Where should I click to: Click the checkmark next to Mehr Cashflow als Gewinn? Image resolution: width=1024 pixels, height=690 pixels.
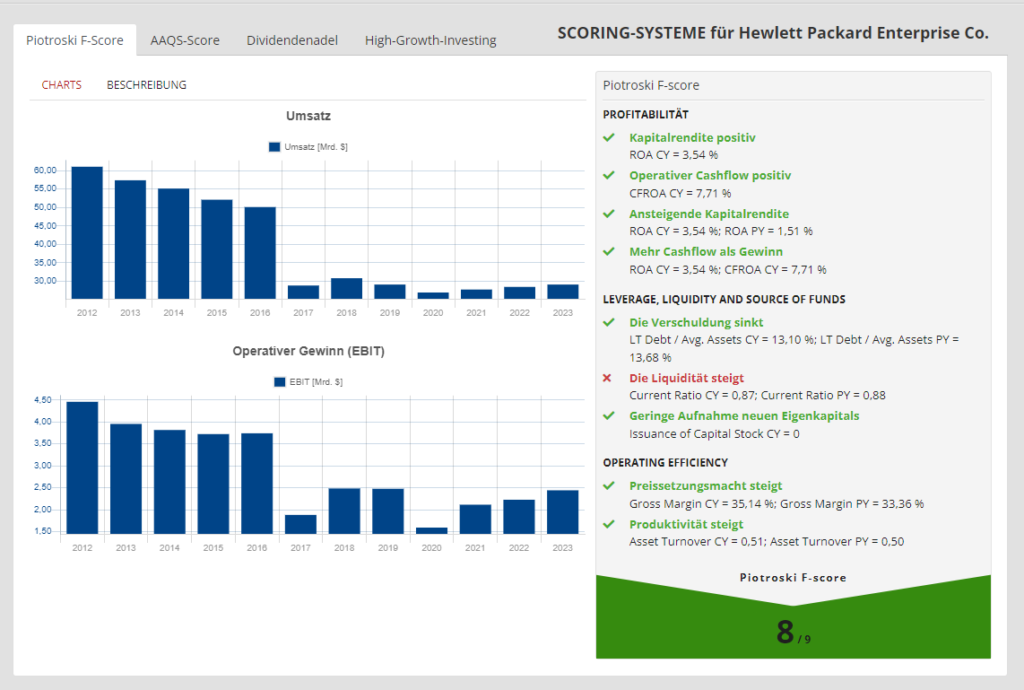608,252
